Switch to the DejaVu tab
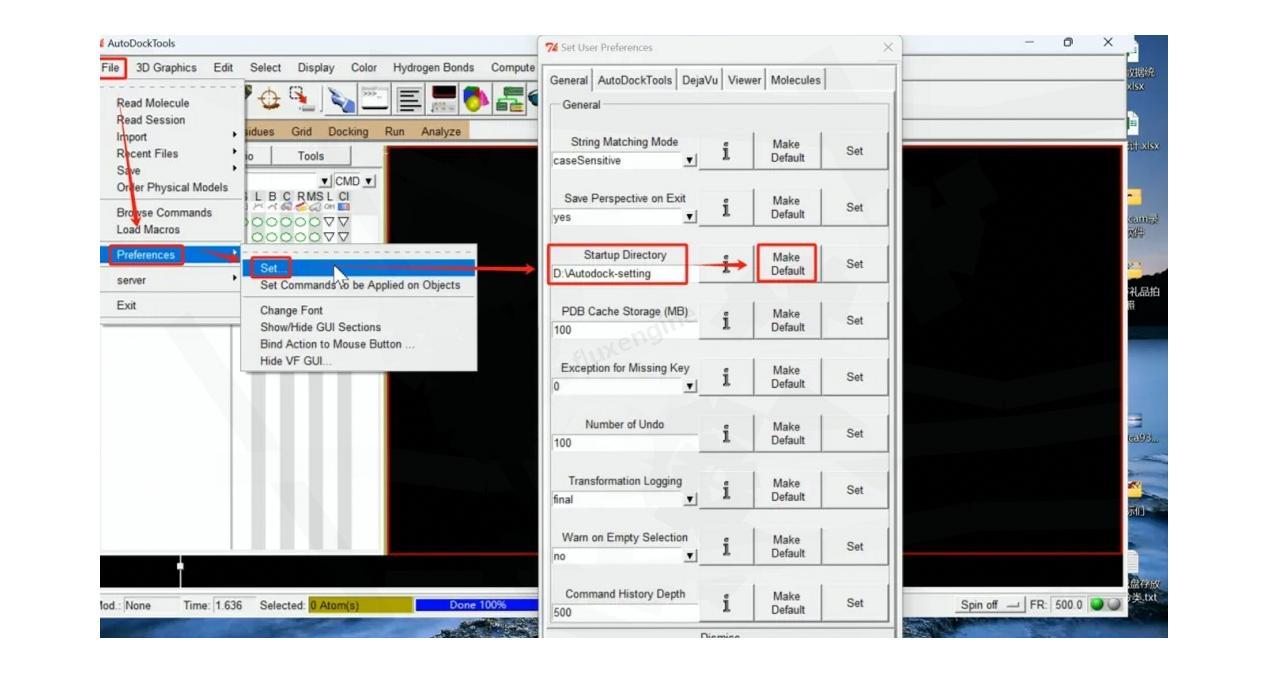The image size is (1268, 674). coord(700,80)
